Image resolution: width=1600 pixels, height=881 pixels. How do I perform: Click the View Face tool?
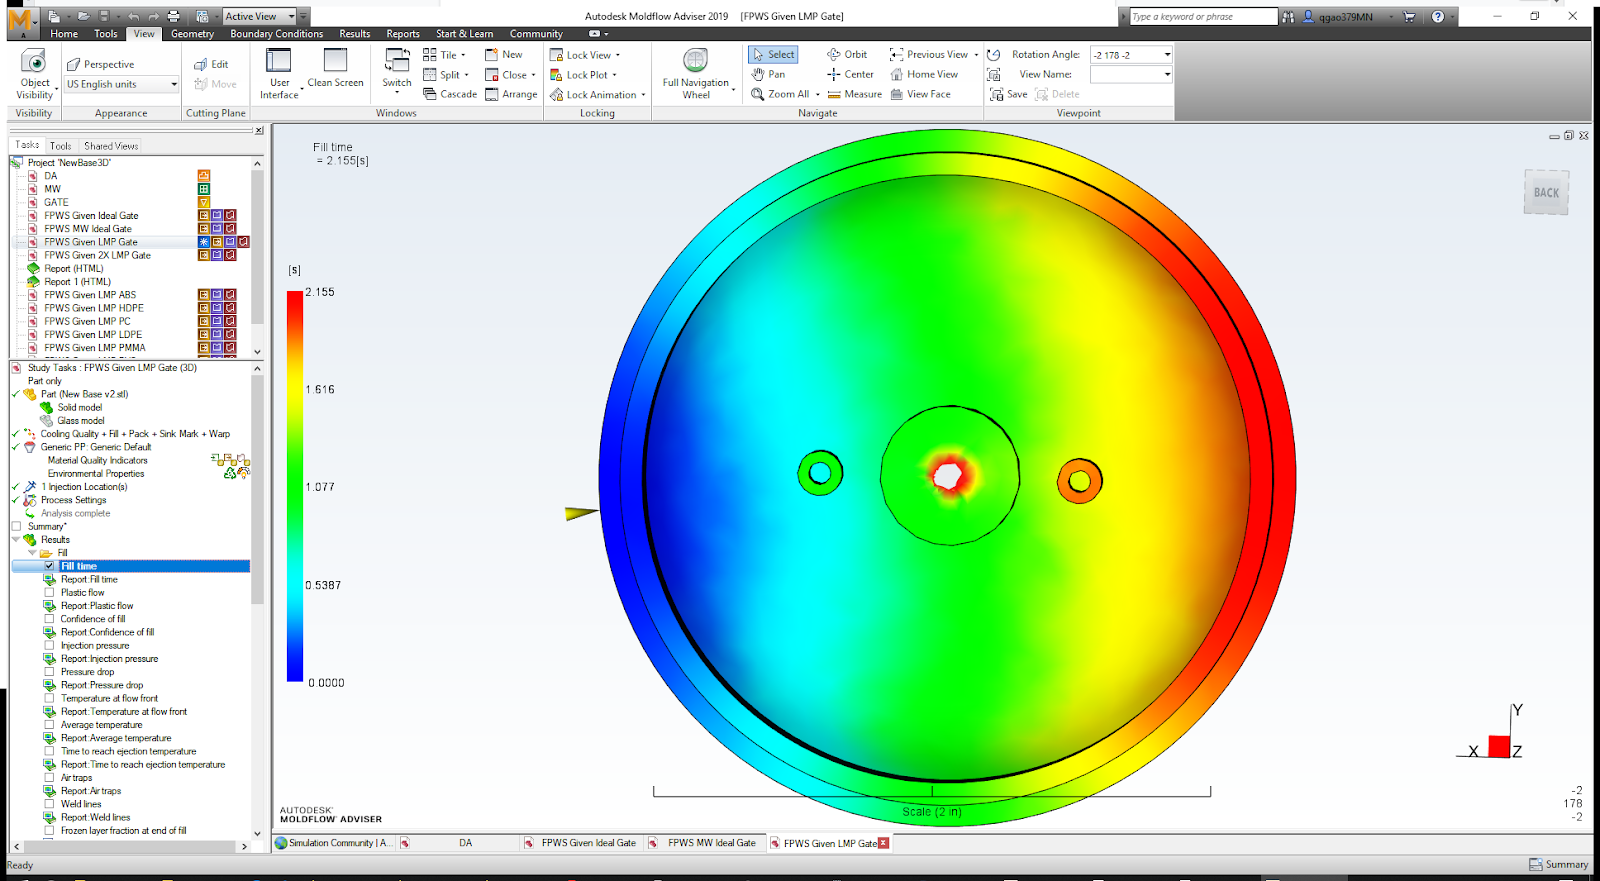pyautogui.click(x=920, y=94)
